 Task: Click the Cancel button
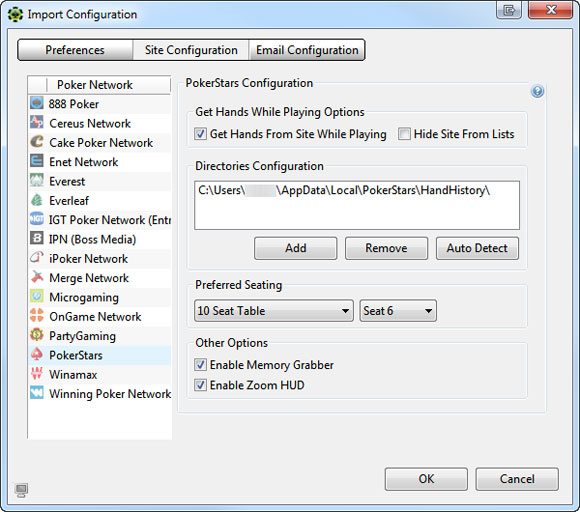[x=517, y=479]
